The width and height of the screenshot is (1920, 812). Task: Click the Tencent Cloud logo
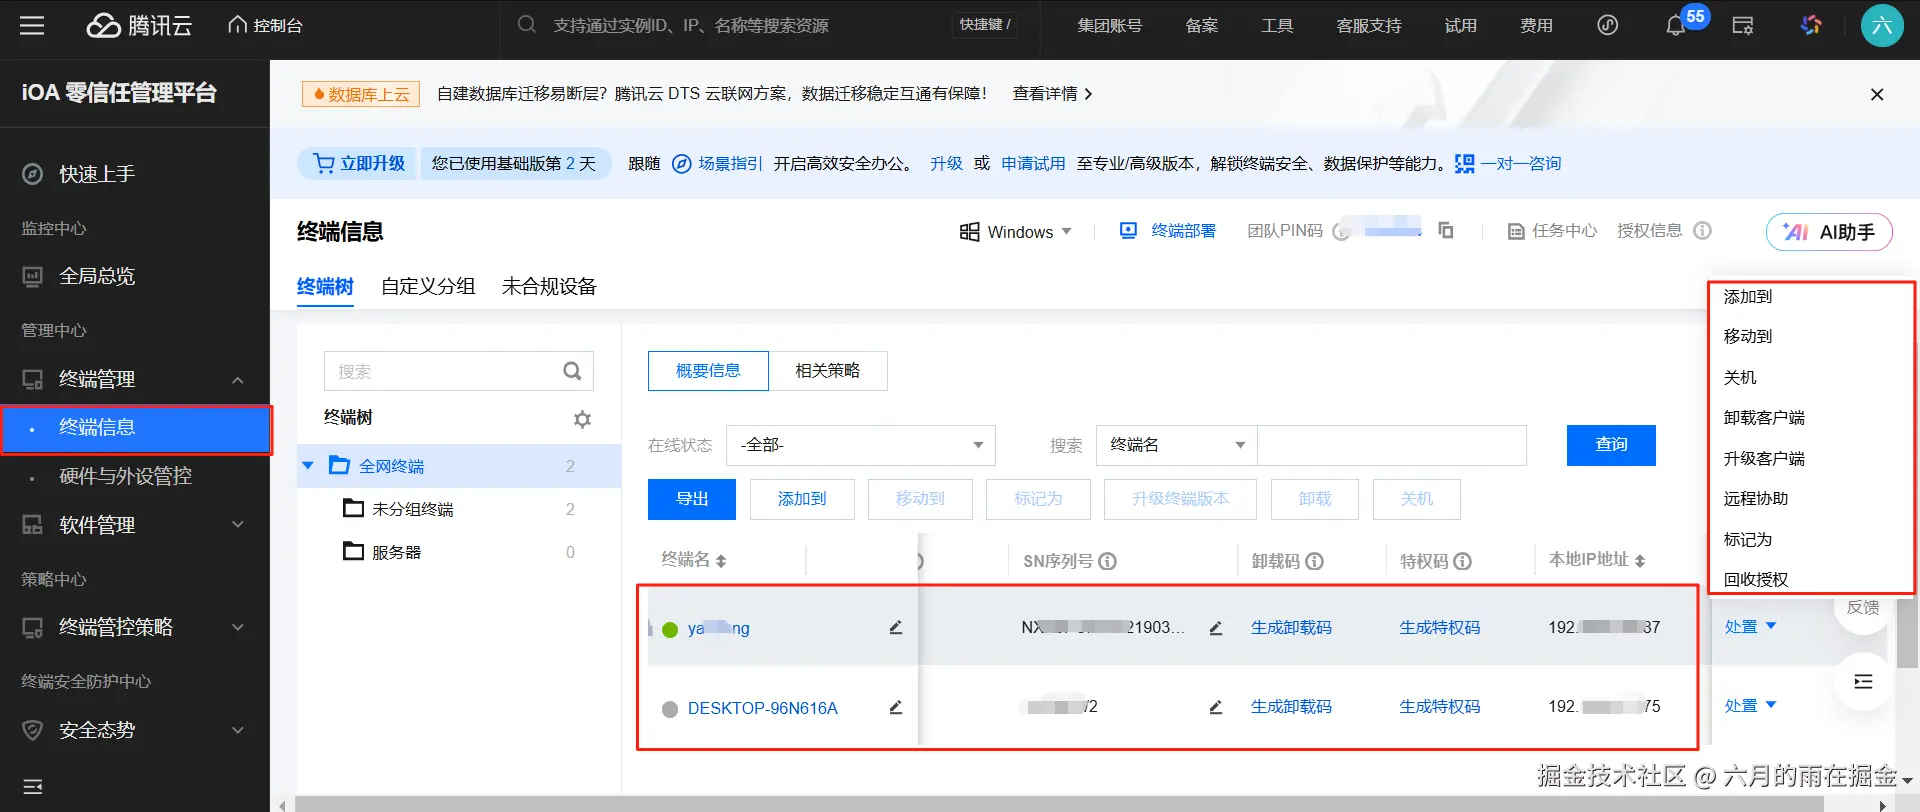(x=139, y=25)
